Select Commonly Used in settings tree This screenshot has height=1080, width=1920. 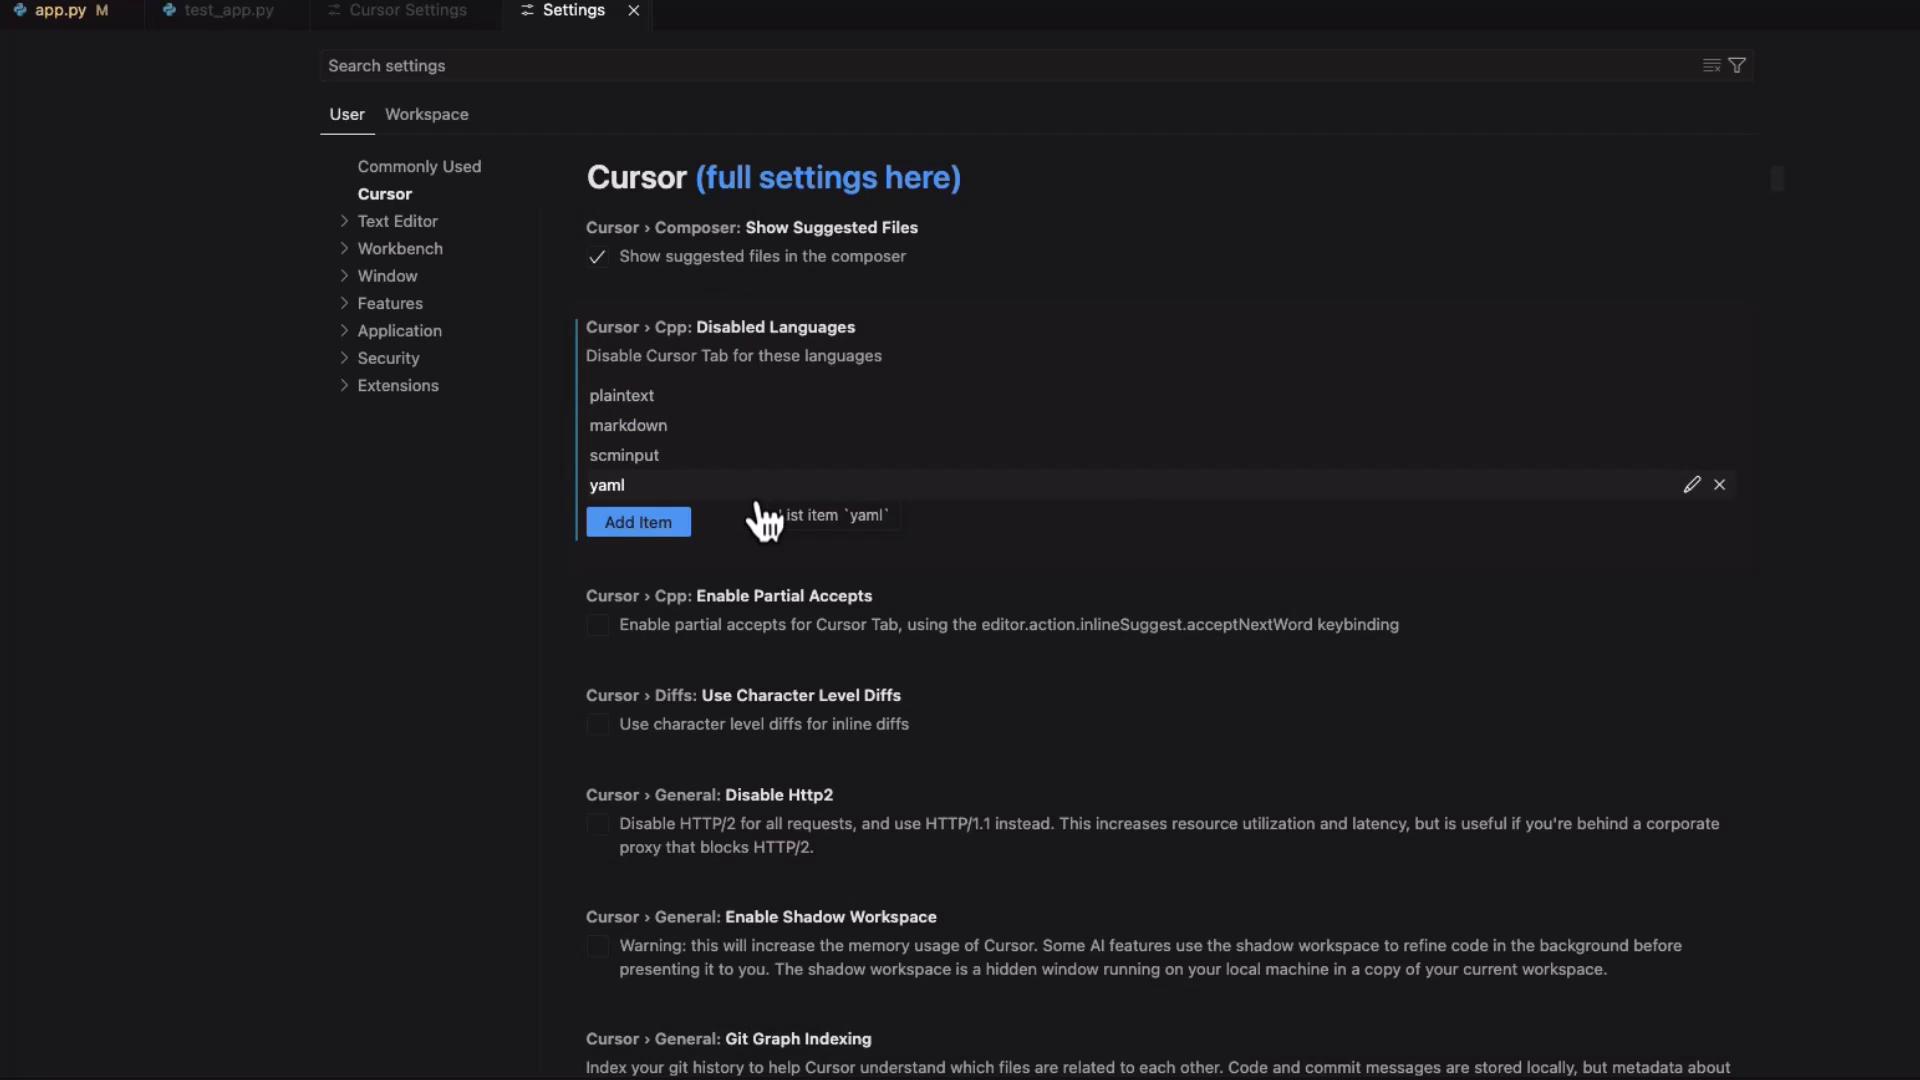point(419,167)
